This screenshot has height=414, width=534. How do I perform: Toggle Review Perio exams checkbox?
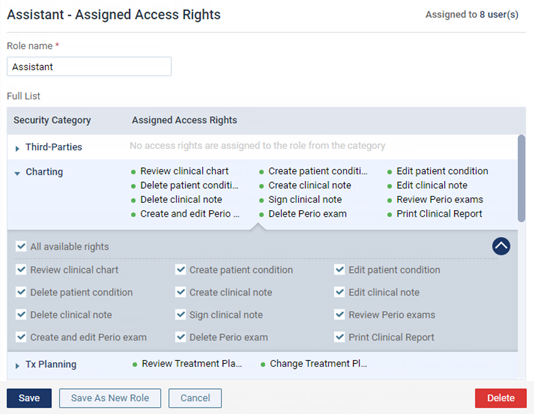coord(340,315)
